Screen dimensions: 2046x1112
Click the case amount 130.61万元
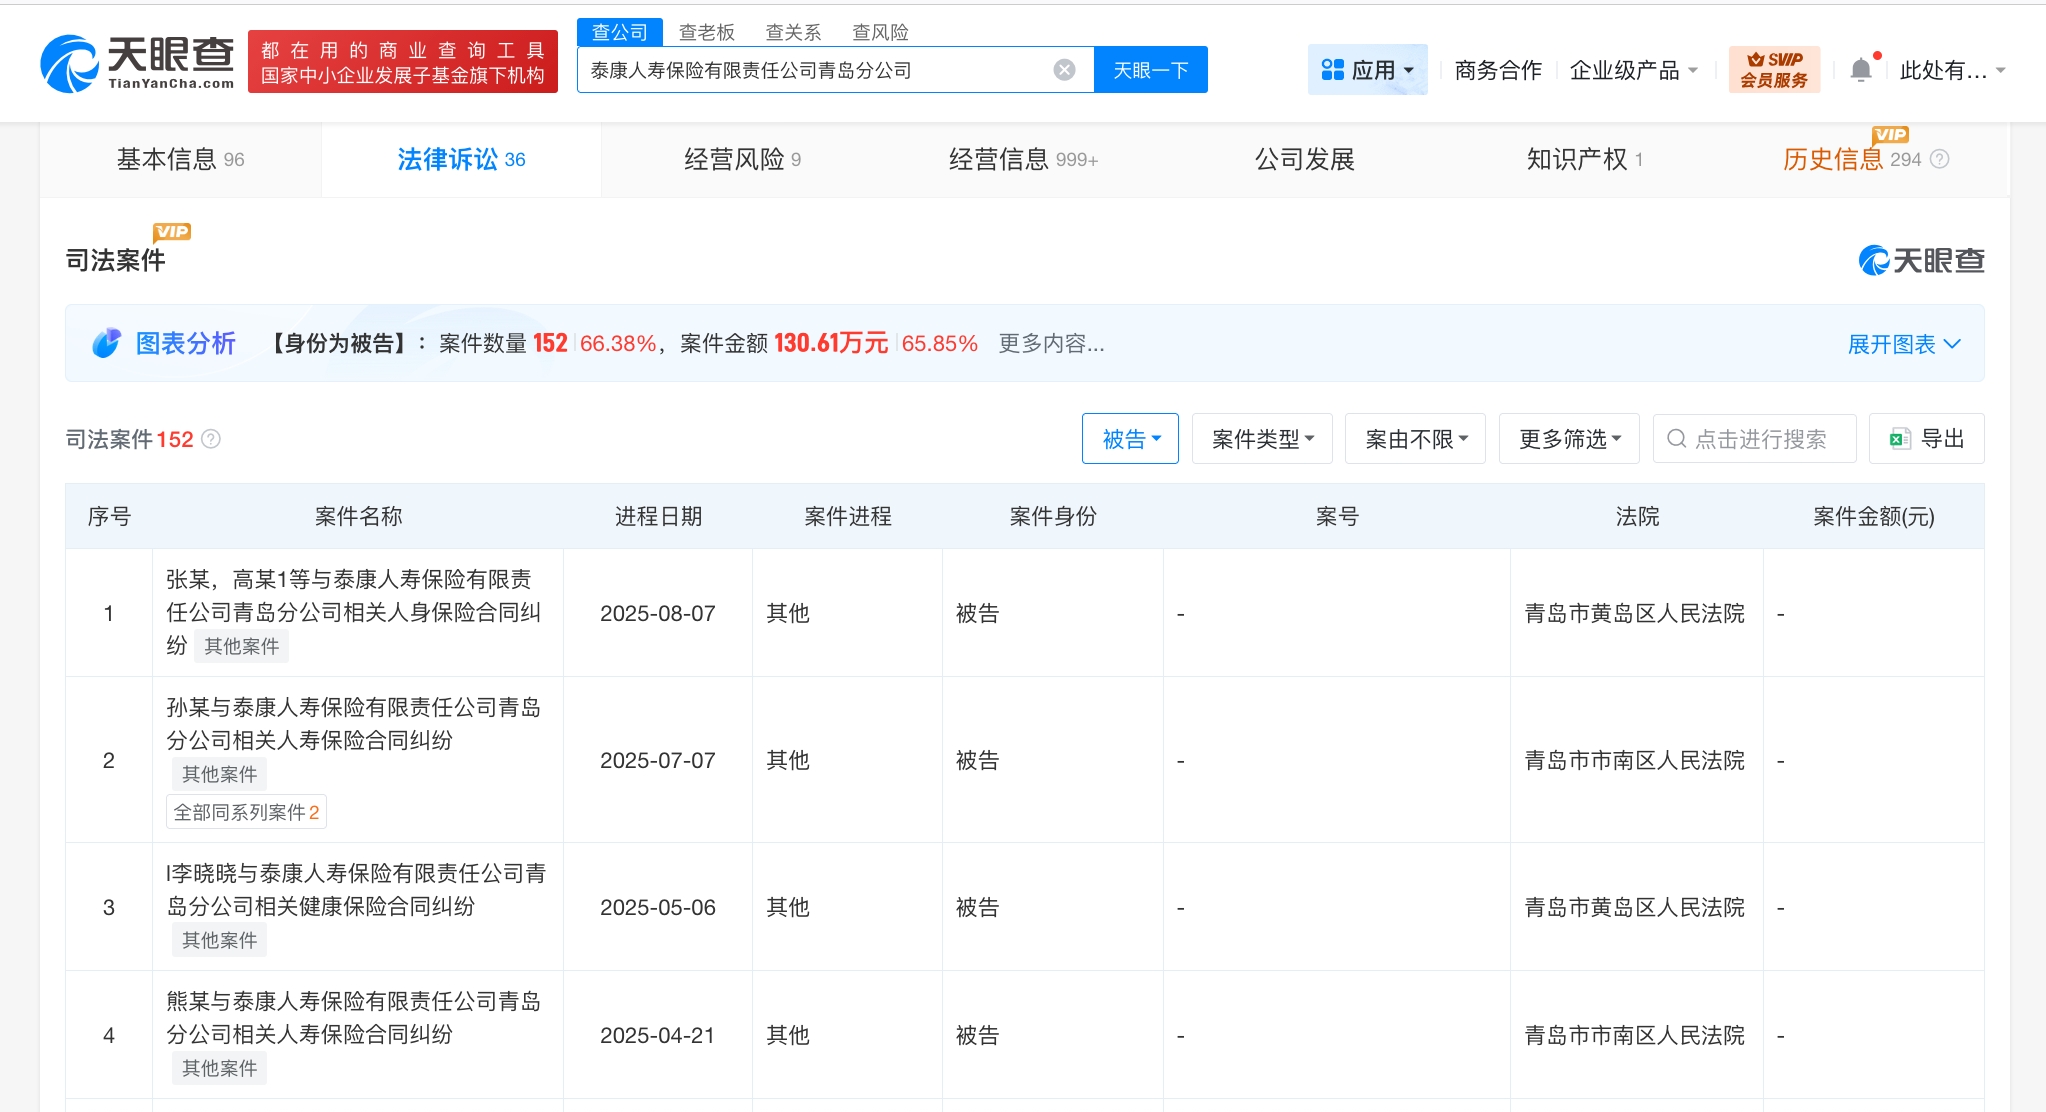click(x=831, y=343)
